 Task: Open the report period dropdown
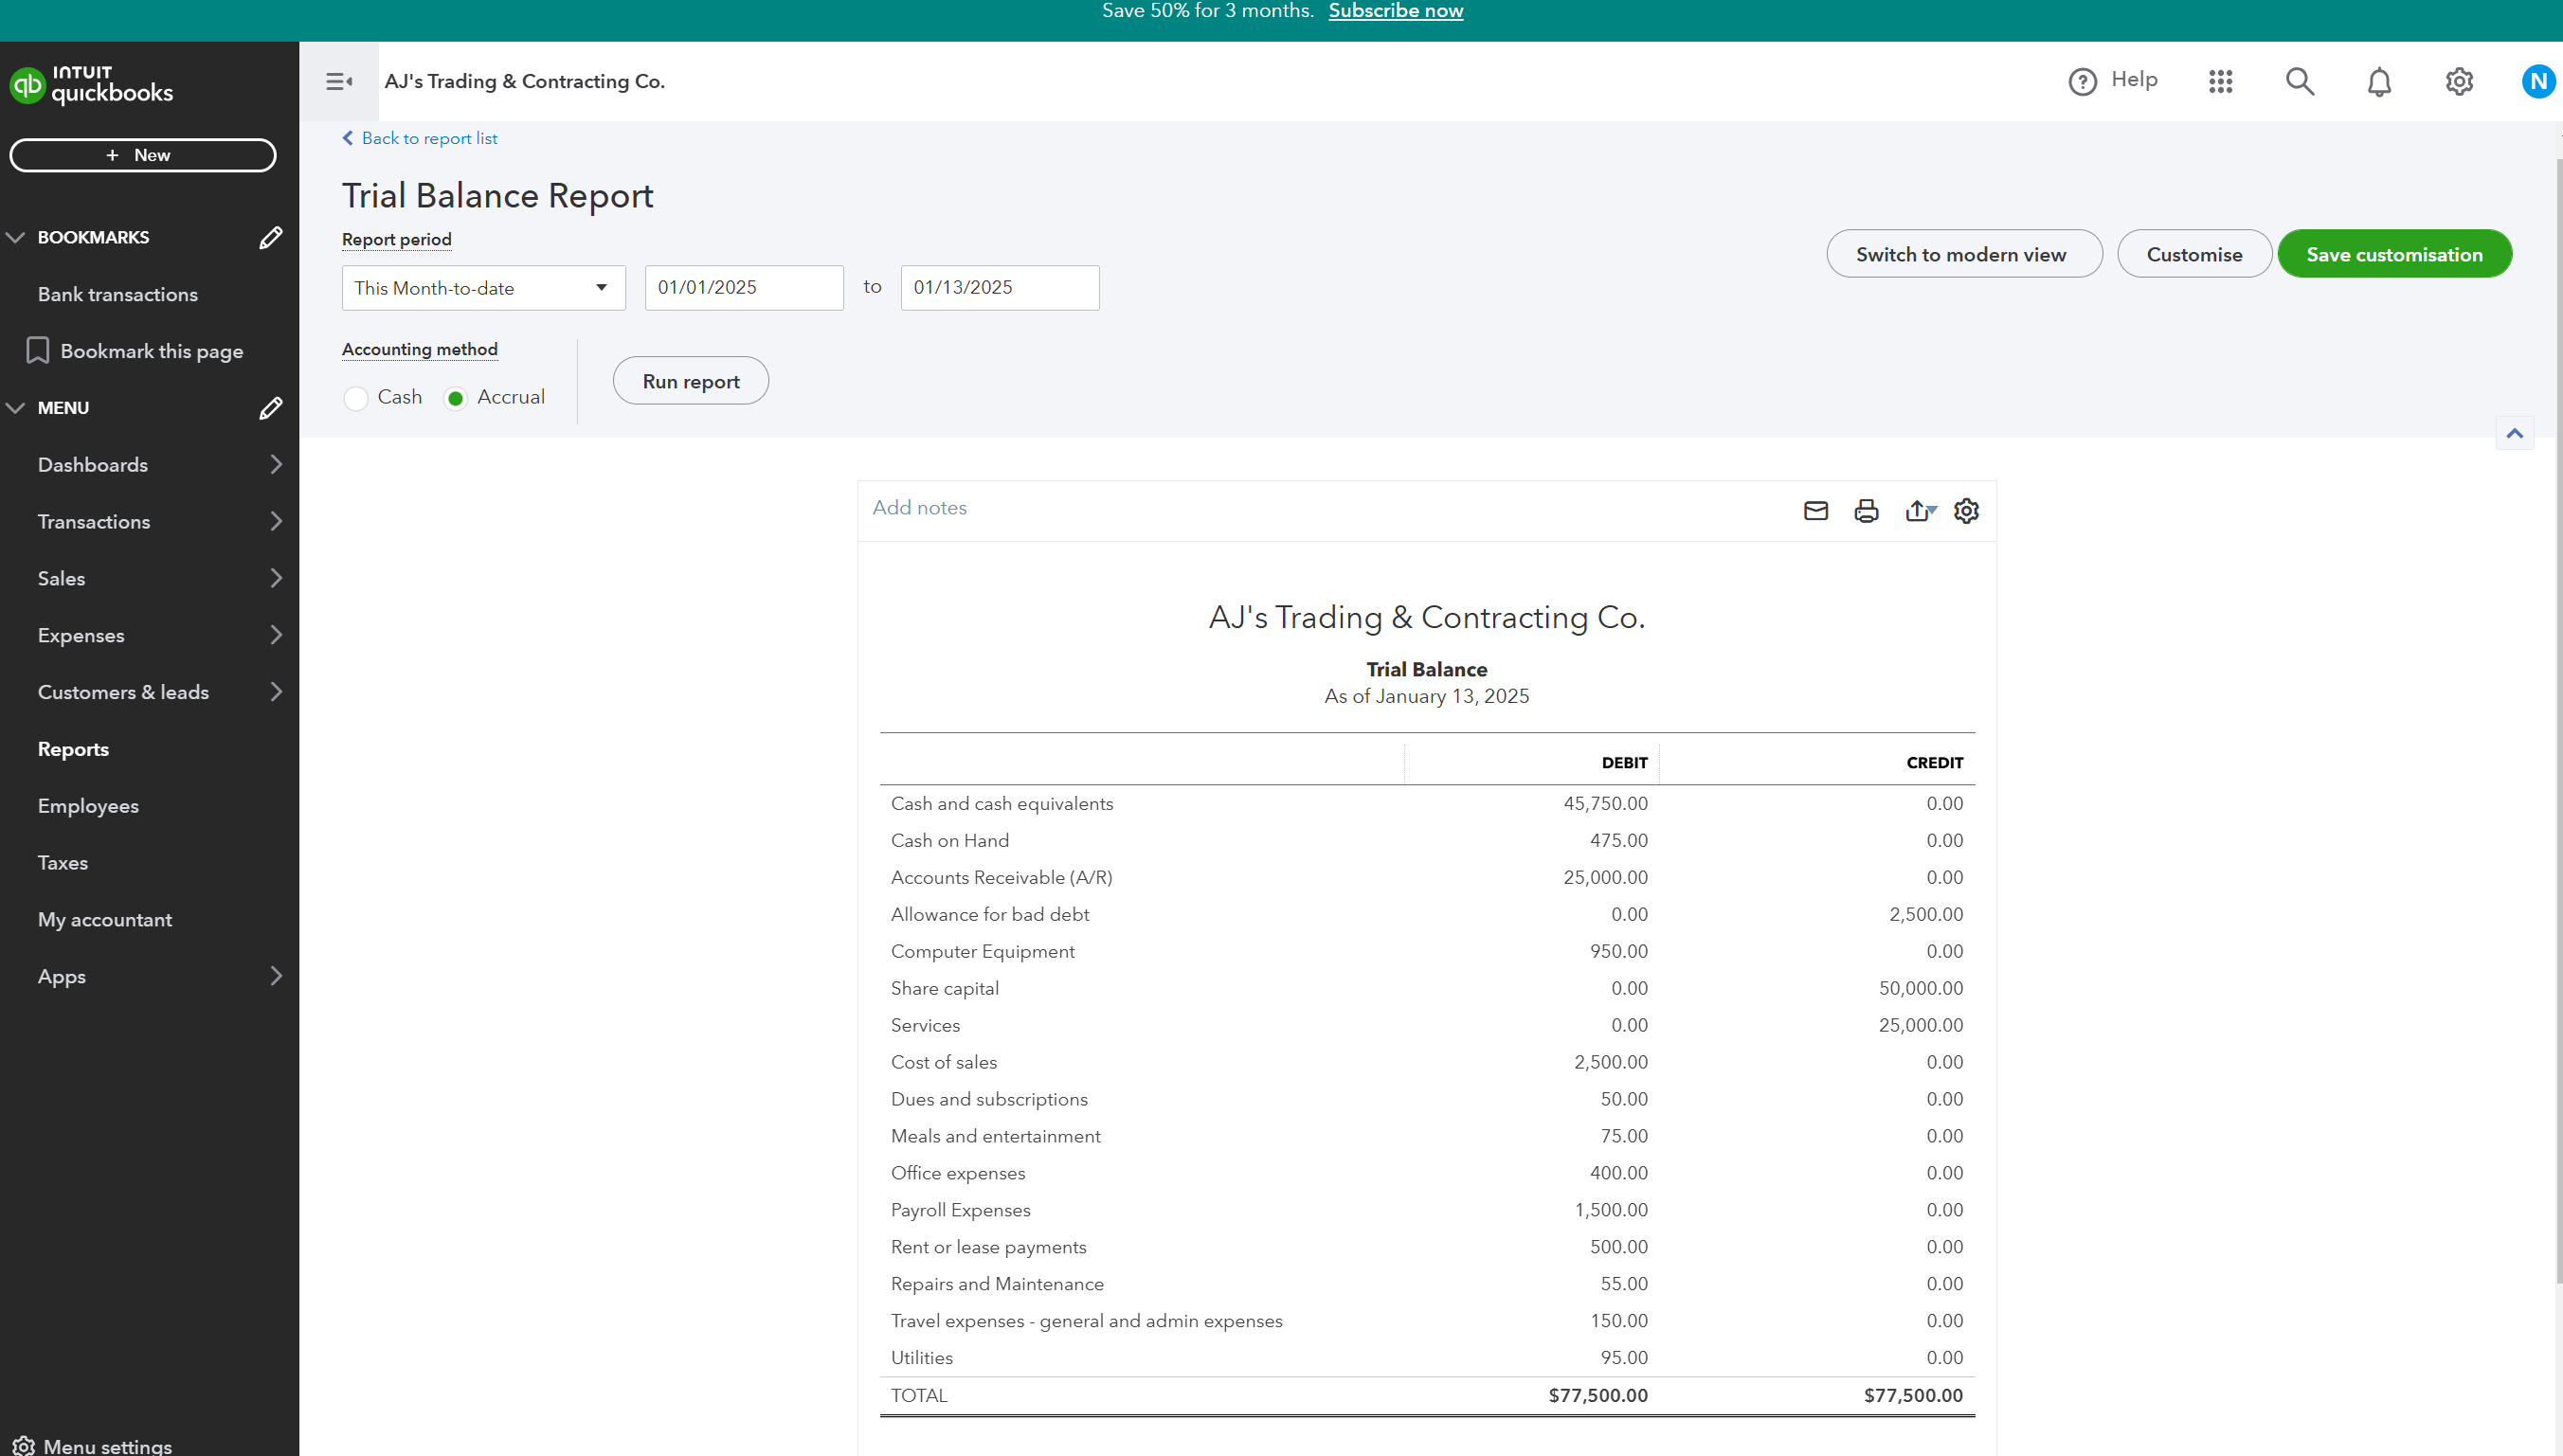483,288
